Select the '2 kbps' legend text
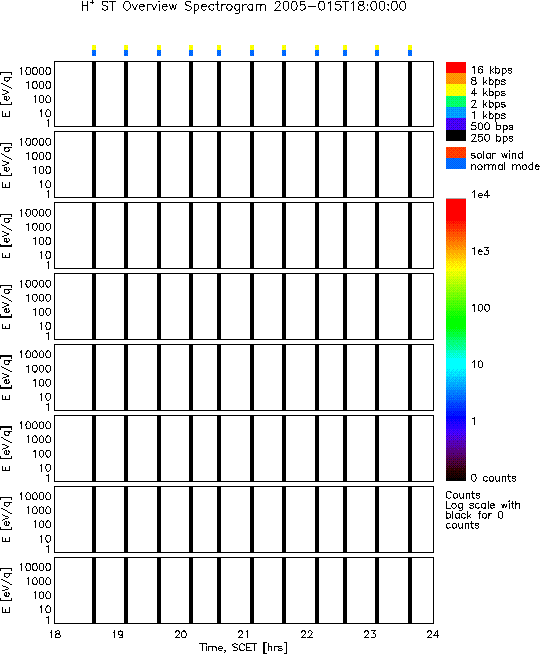 tap(488, 104)
